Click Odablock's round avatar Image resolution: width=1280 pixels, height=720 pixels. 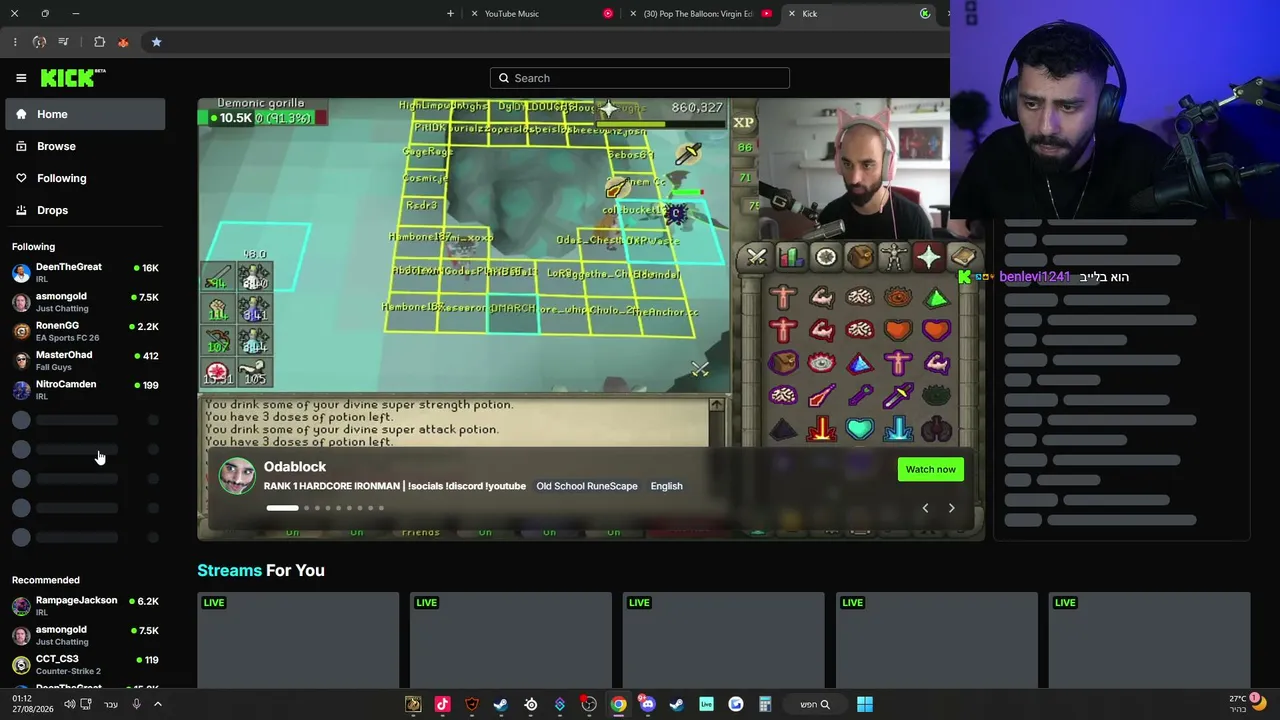tap(237, 476)
